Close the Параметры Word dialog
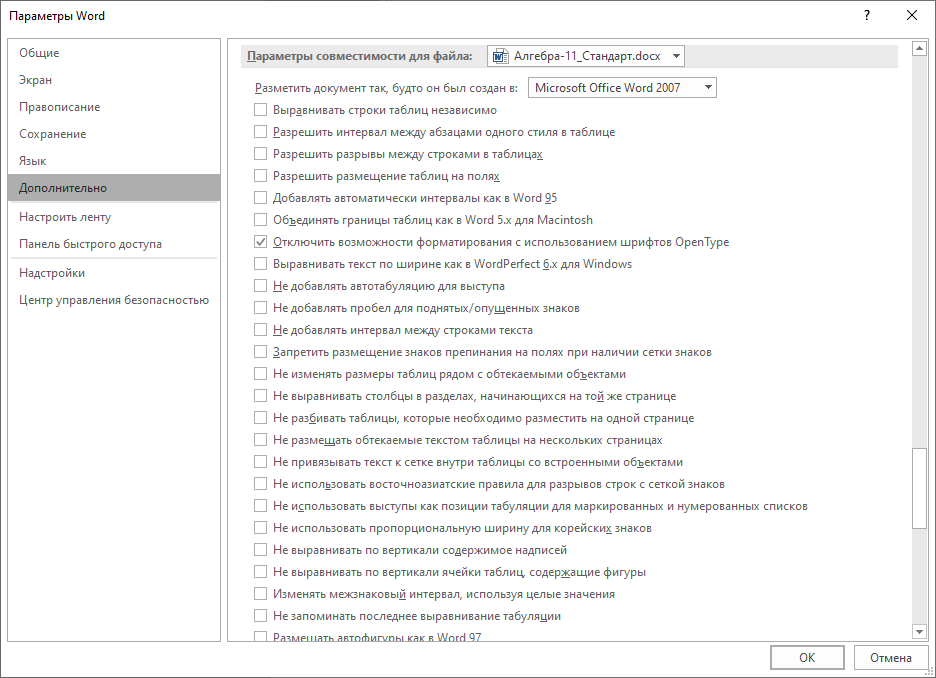 coord(912,16)
